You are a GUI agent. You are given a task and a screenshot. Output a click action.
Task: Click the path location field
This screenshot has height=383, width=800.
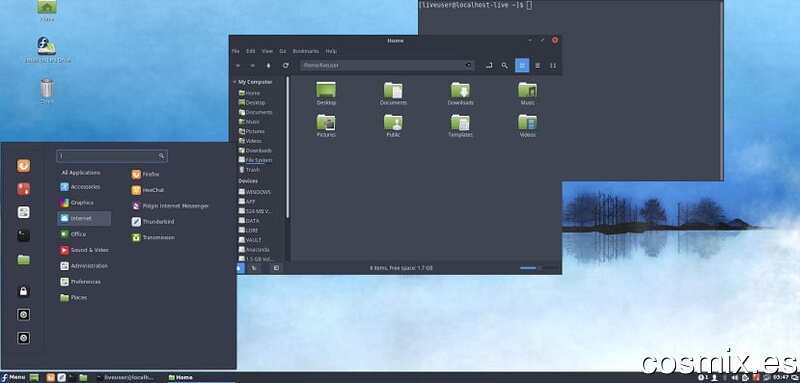coord(387,65)
